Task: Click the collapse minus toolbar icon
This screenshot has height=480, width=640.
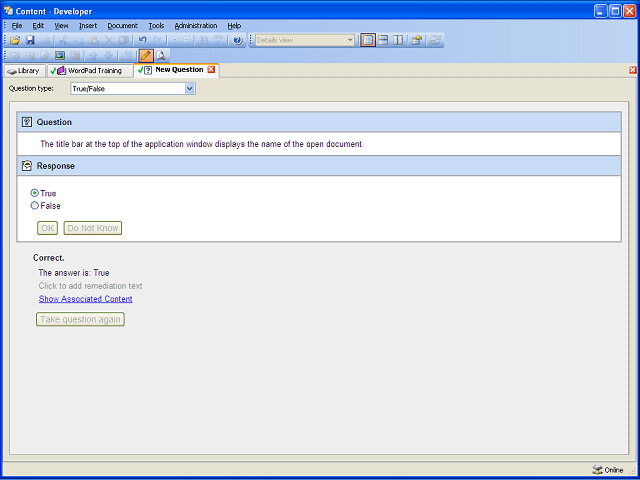Action: pos(186,40)
